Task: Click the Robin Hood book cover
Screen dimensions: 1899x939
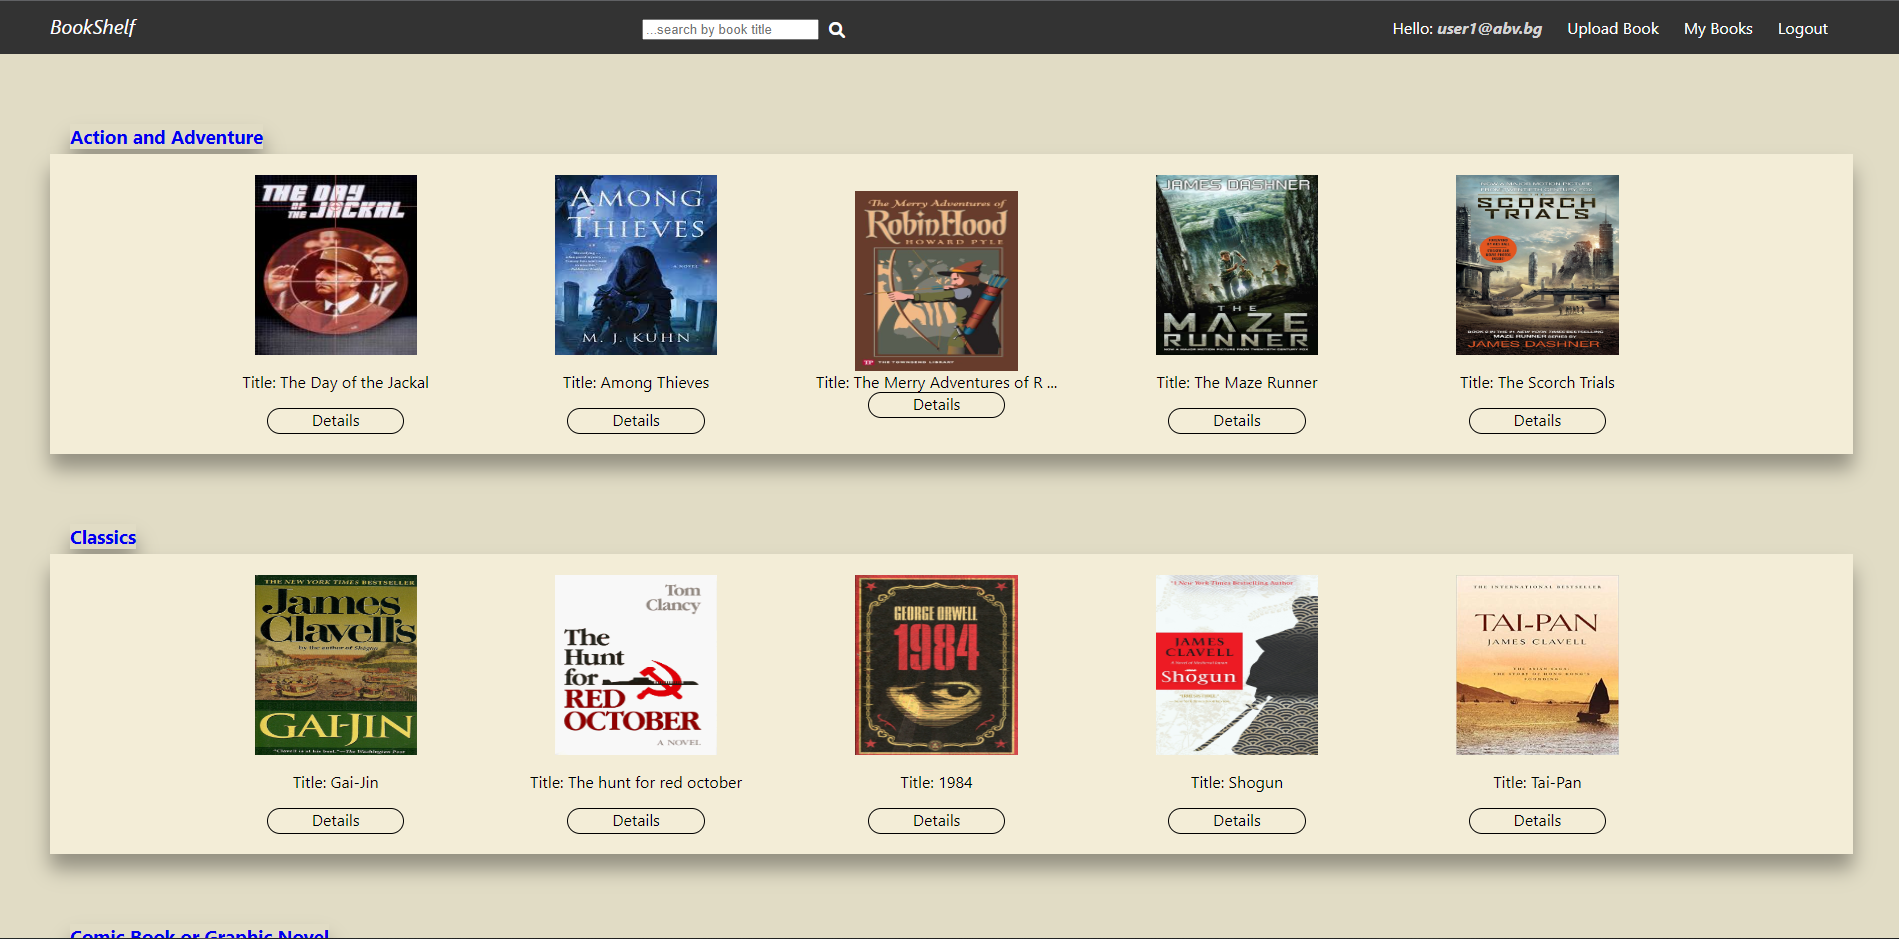Action: tap(936, 281)
